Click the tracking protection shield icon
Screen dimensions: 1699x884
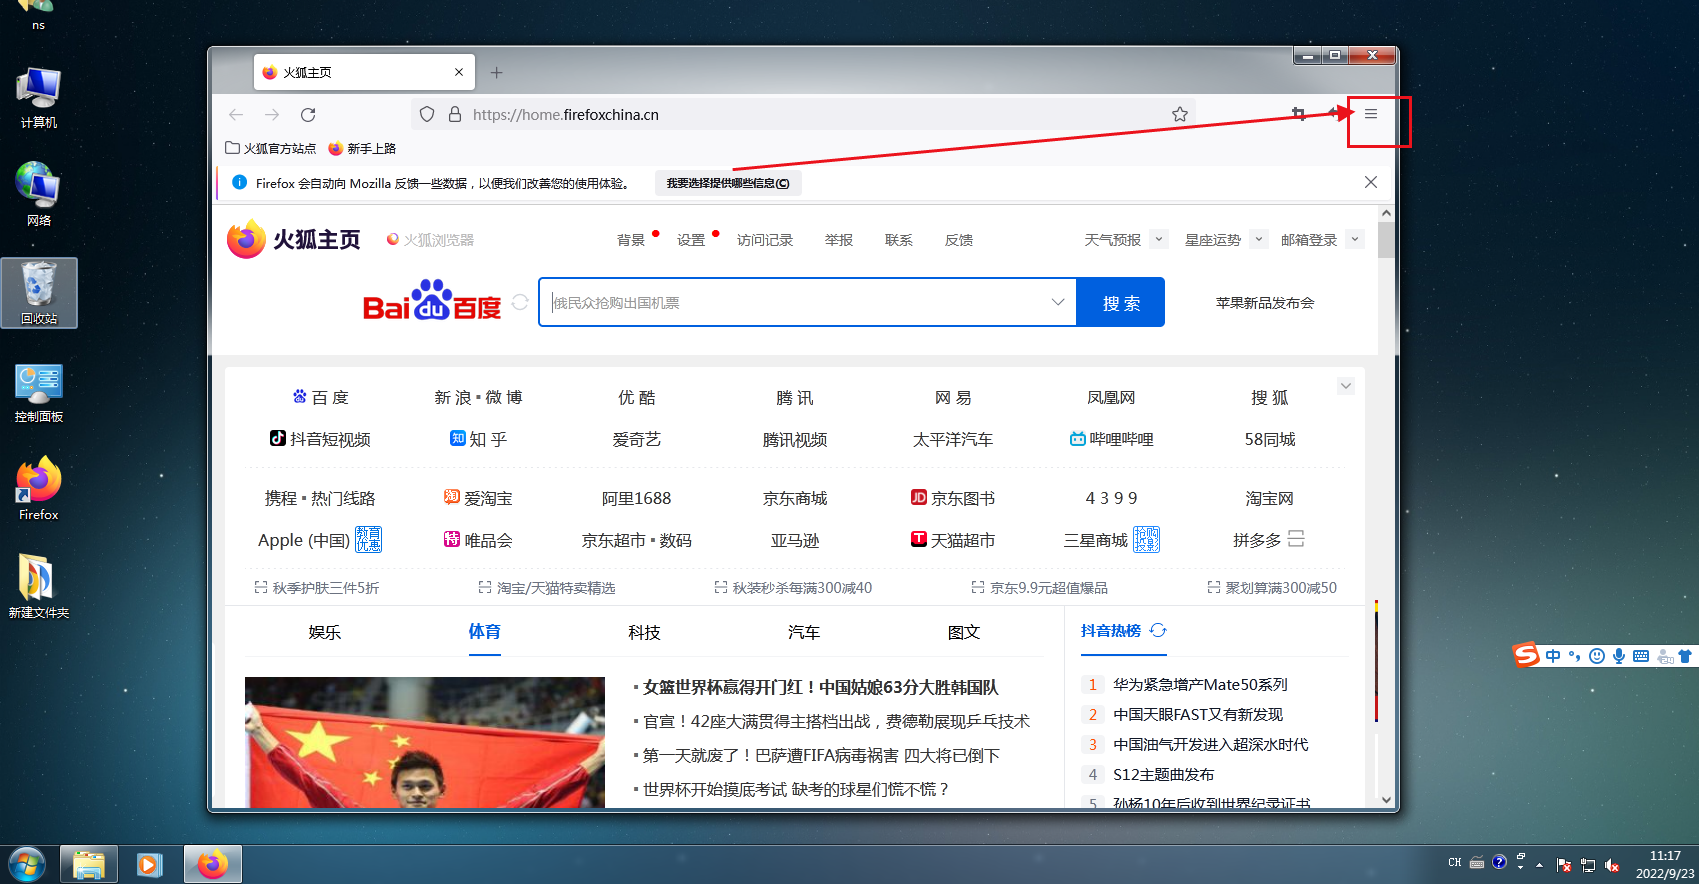click(427, 114)
